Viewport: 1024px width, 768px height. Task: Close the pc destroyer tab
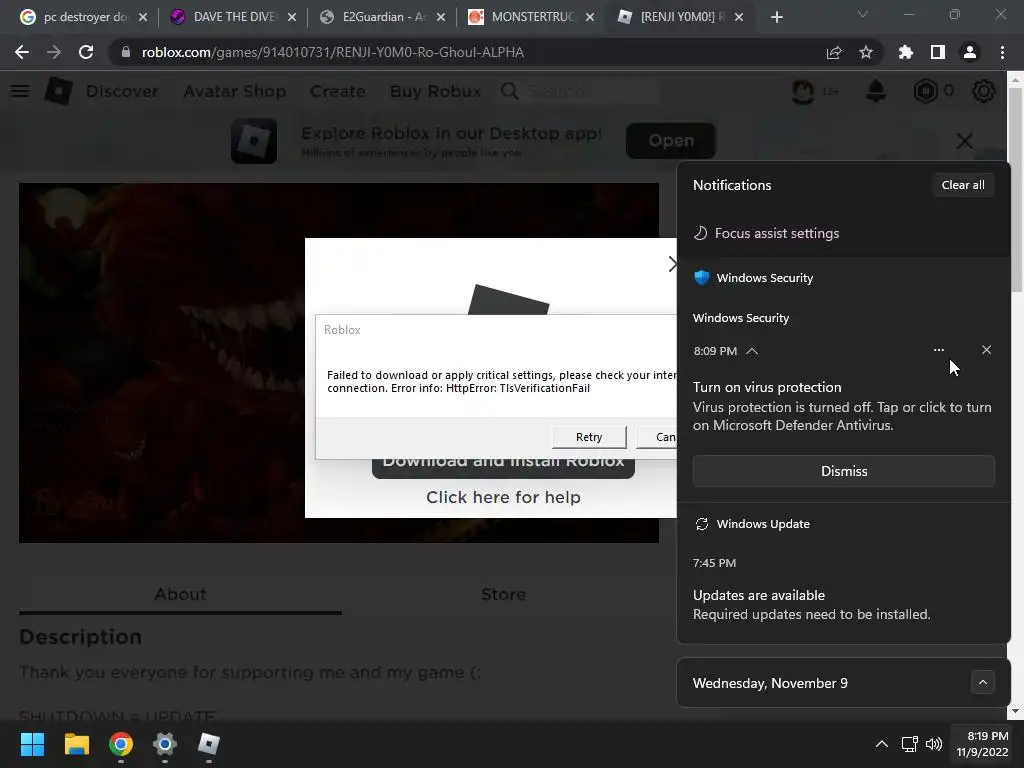point(143,17)
